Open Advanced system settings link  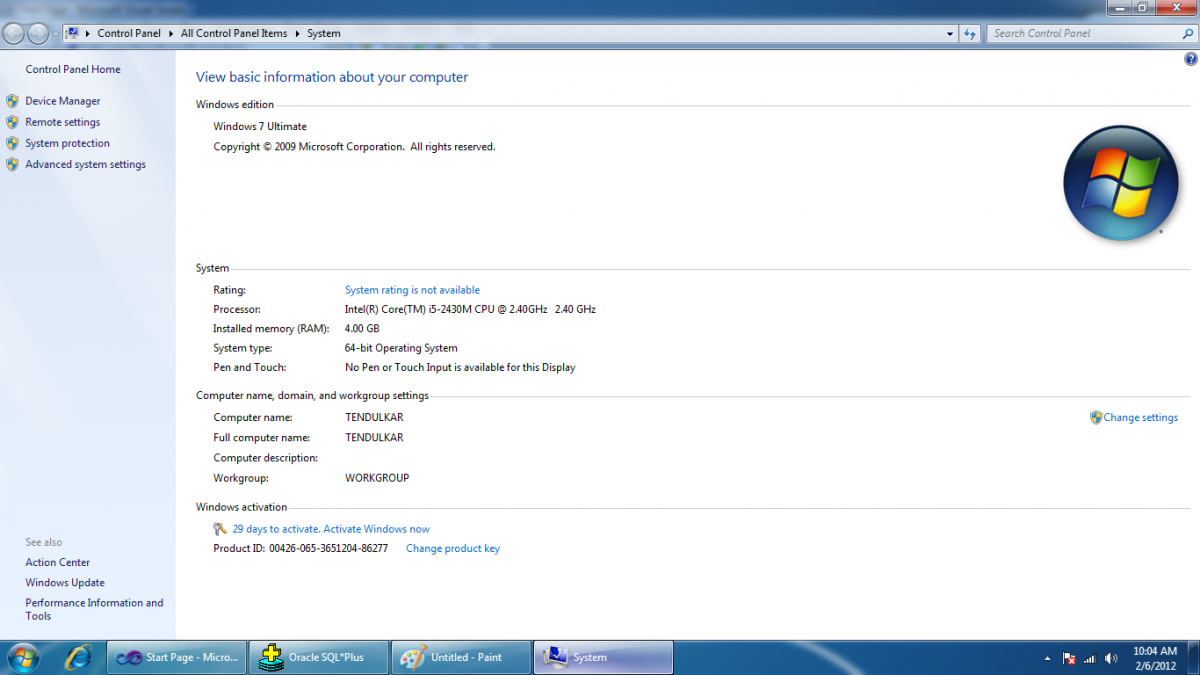click(86, 164)
